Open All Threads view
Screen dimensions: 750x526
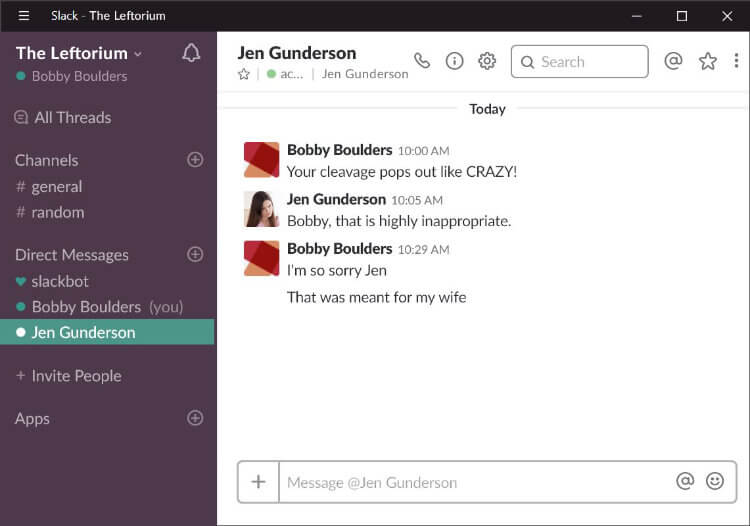[63, 118]
